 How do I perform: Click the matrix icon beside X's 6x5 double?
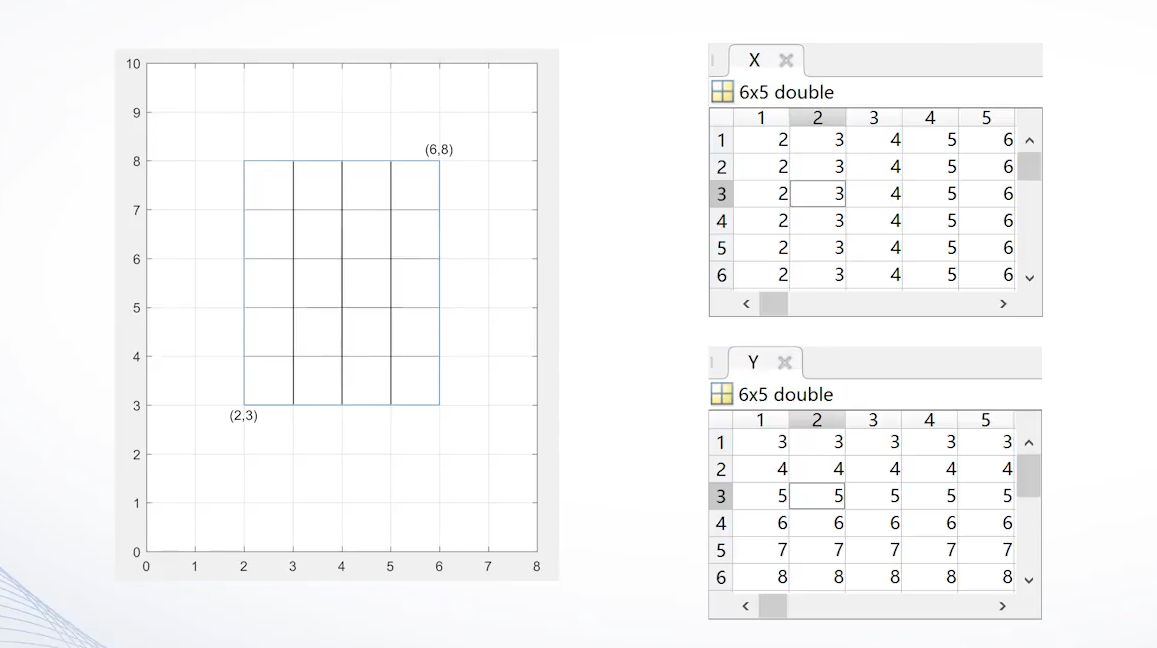click(722, 92)
